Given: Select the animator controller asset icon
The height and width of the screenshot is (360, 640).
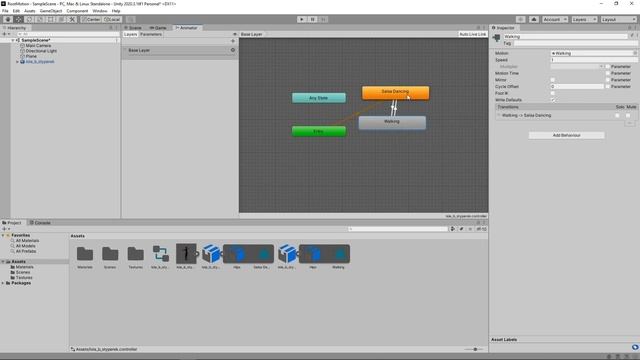Looking at the screenshot, I should pyautogui.click(x=161, y=254).
